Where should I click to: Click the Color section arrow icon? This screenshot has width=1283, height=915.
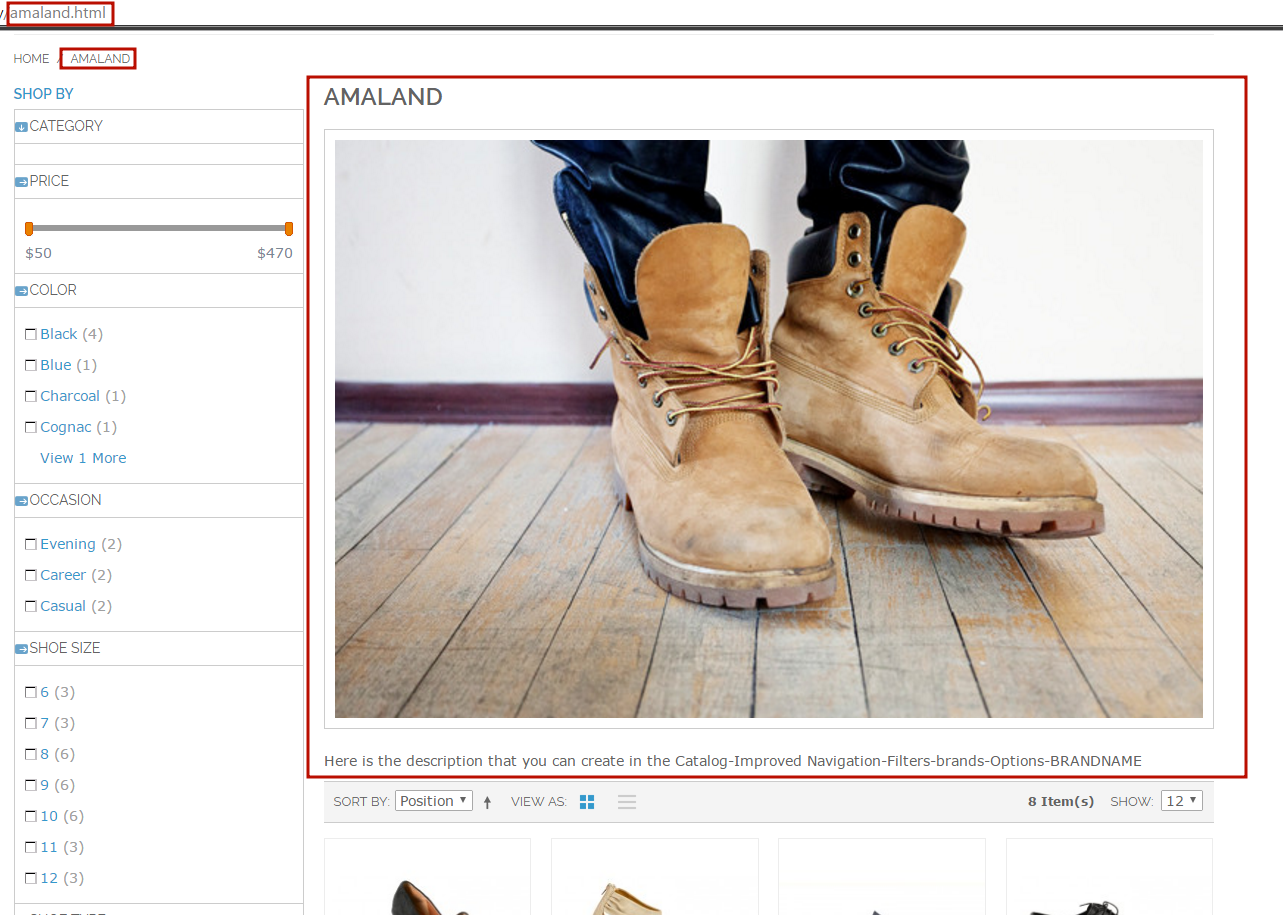point(21,291)
